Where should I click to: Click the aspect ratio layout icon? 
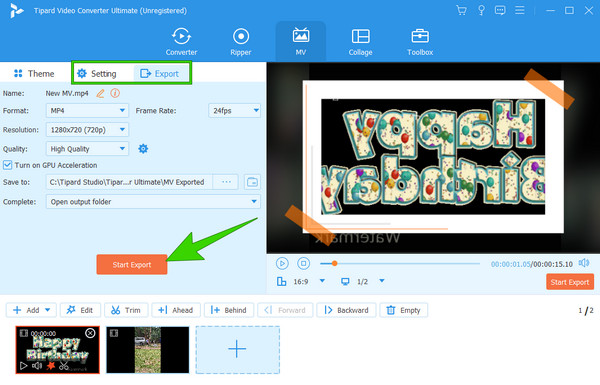click(282, 282)
